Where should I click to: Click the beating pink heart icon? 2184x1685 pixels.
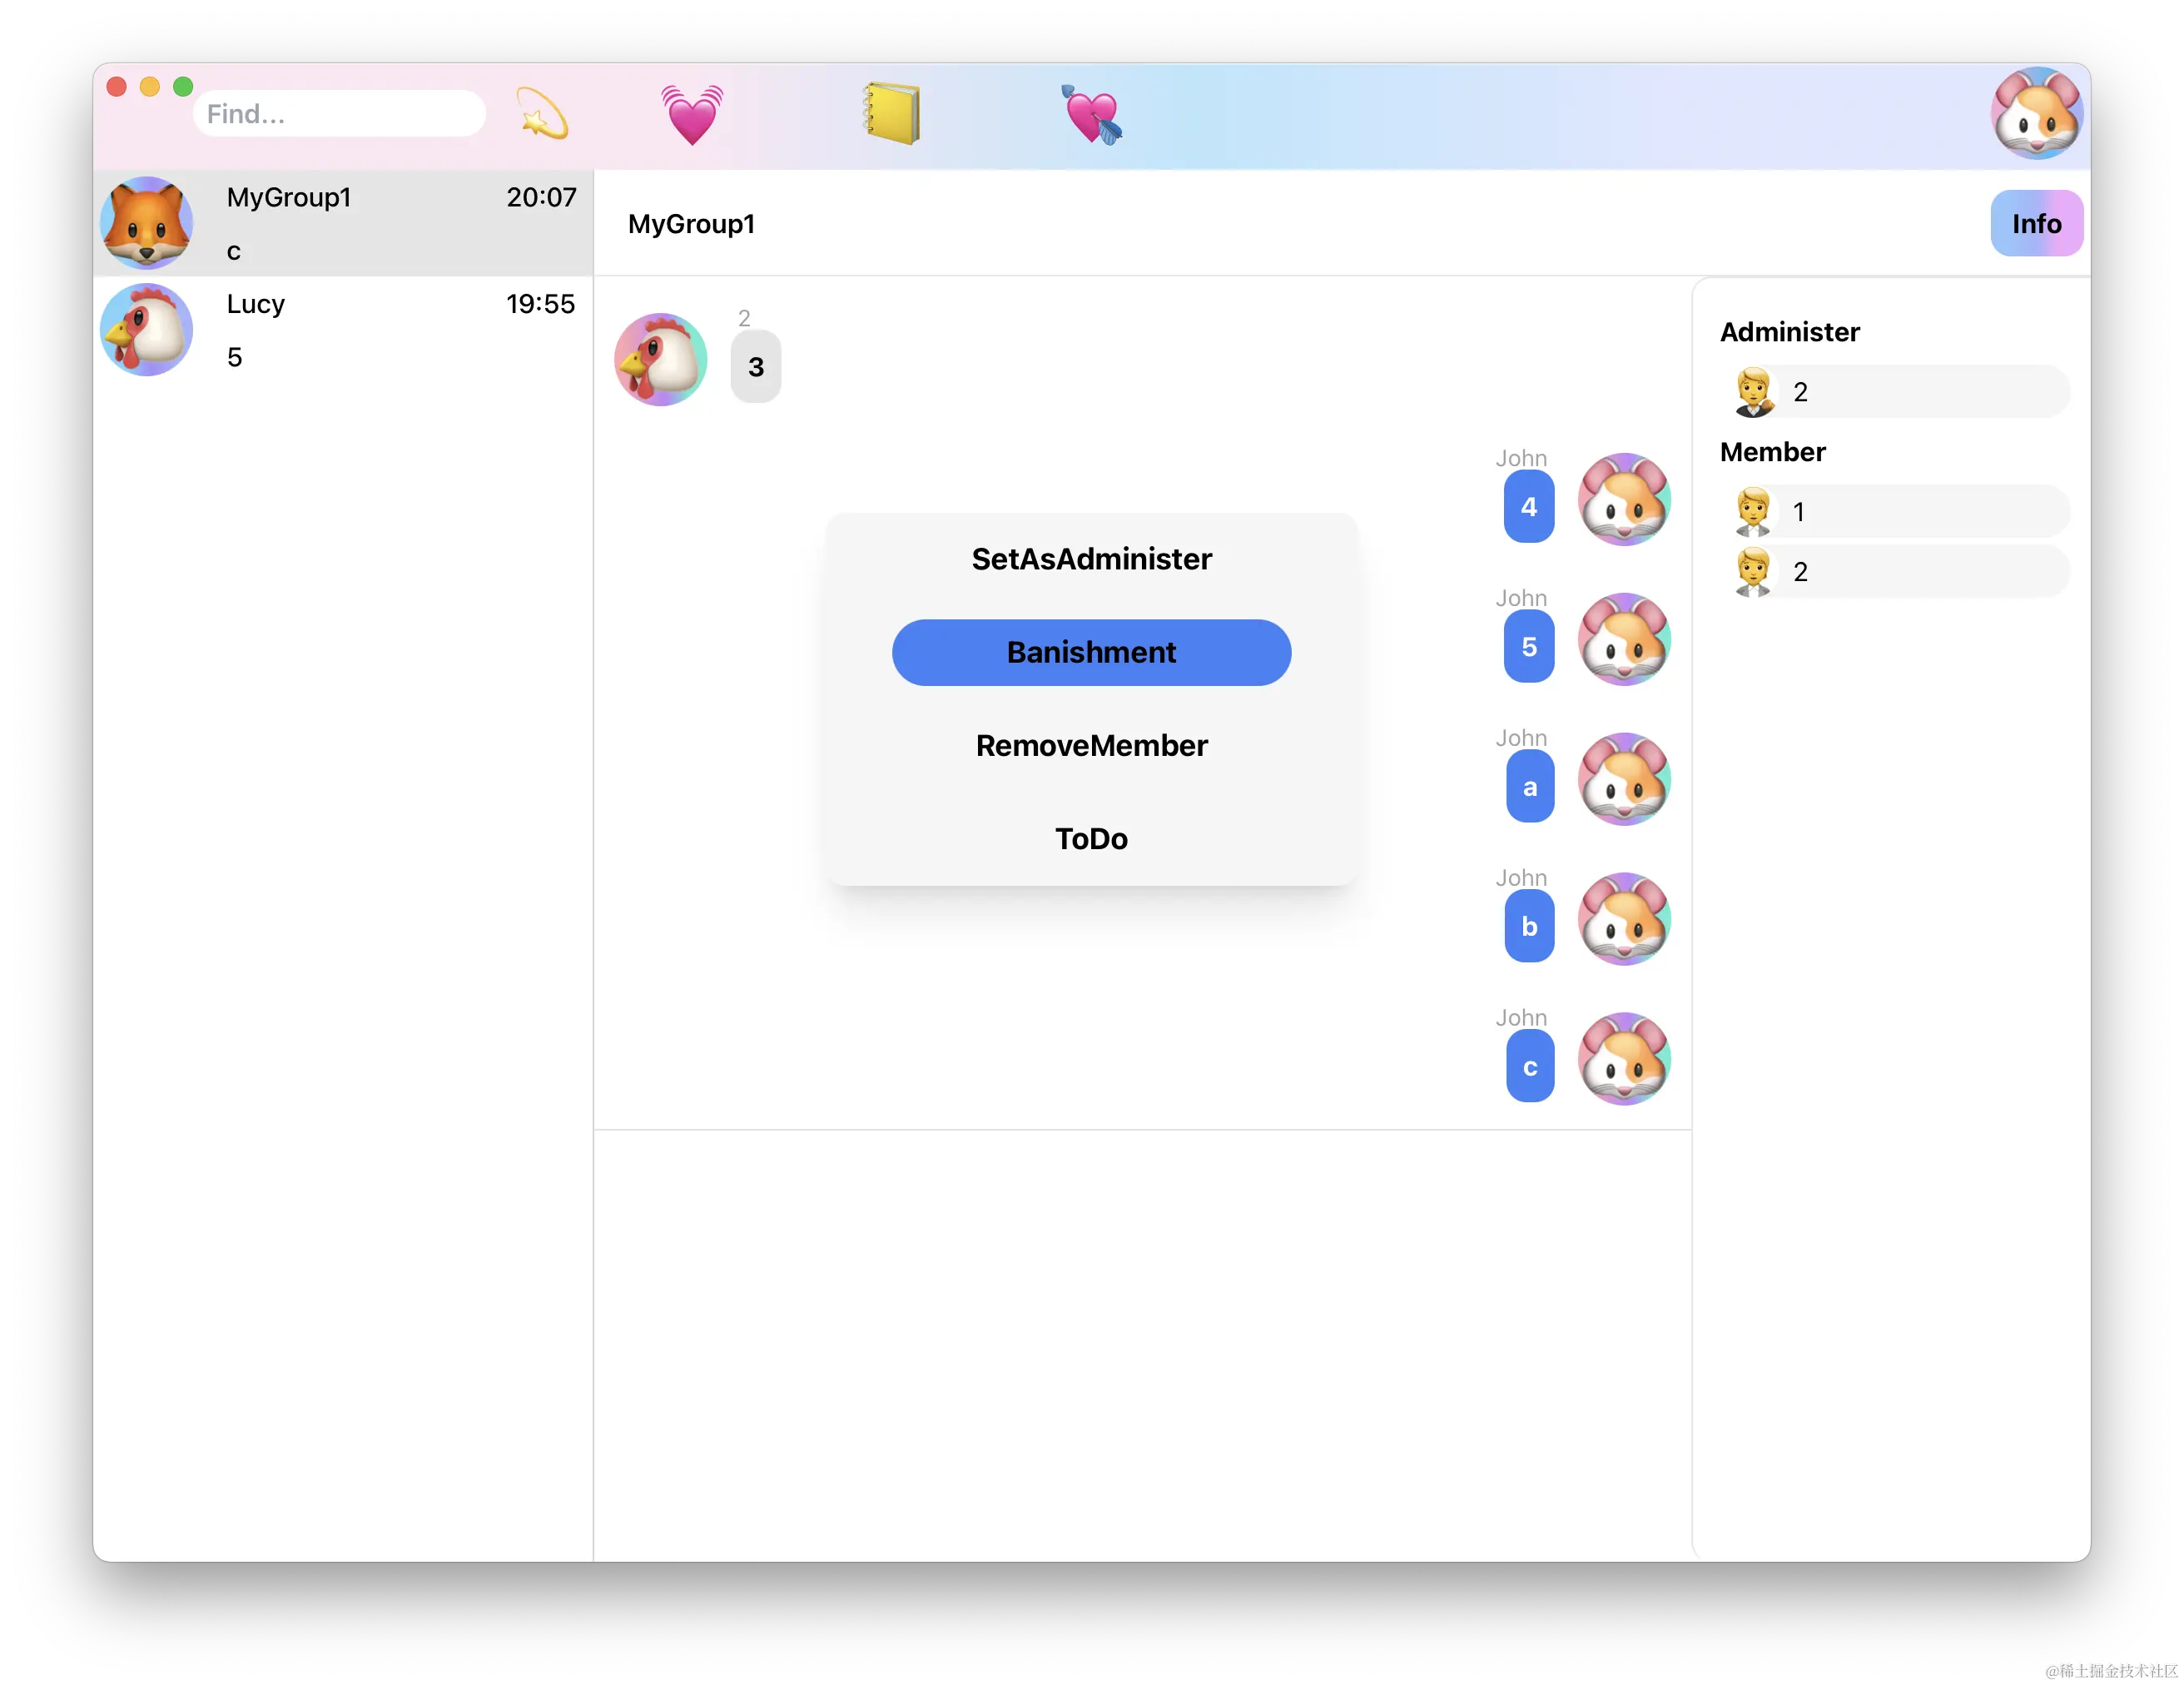pyautogui.click(x=691, y=114)
